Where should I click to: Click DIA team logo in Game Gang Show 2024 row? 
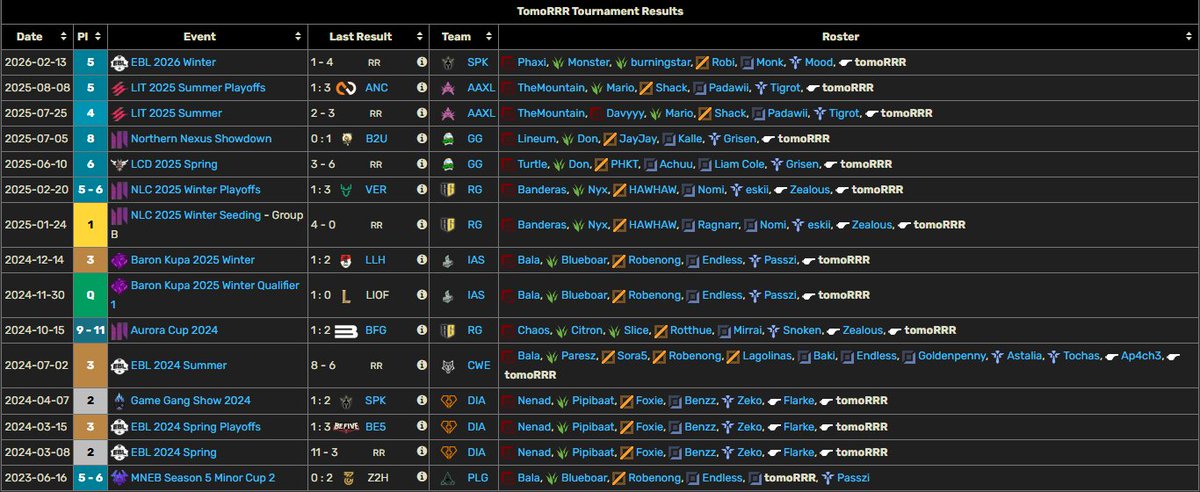pos(448,401)
